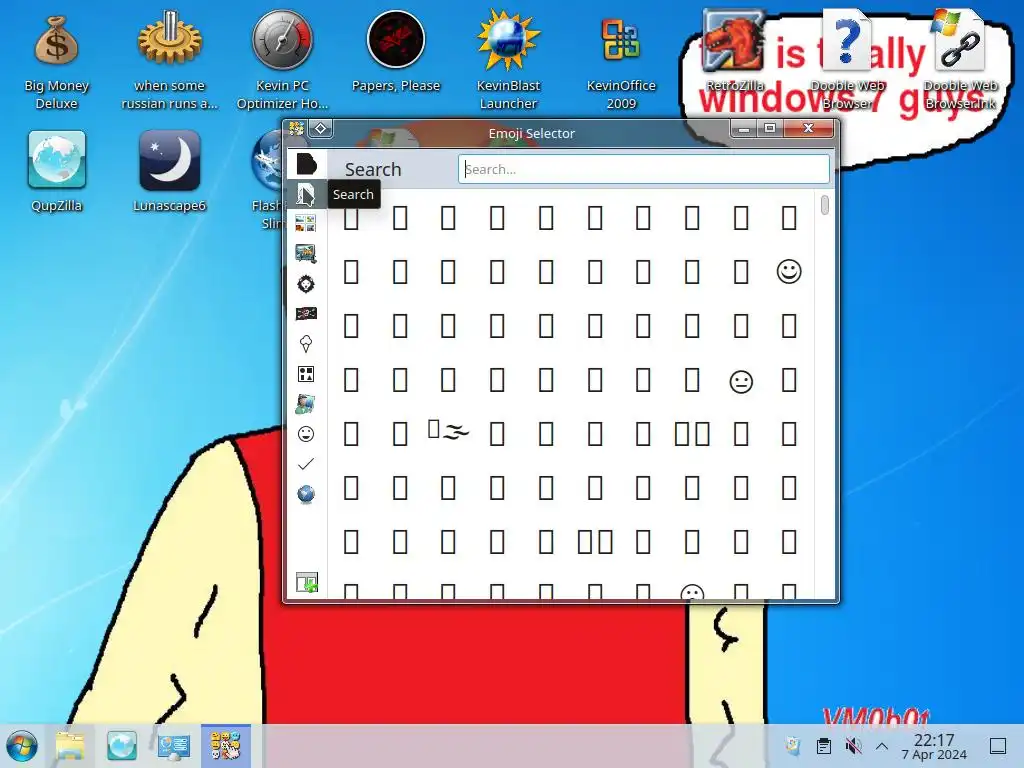Image resolution: width=1024 pixels, height=768 pixels.
Task: Open the file manager from the taskbar
Action: [x=70, y=746]
